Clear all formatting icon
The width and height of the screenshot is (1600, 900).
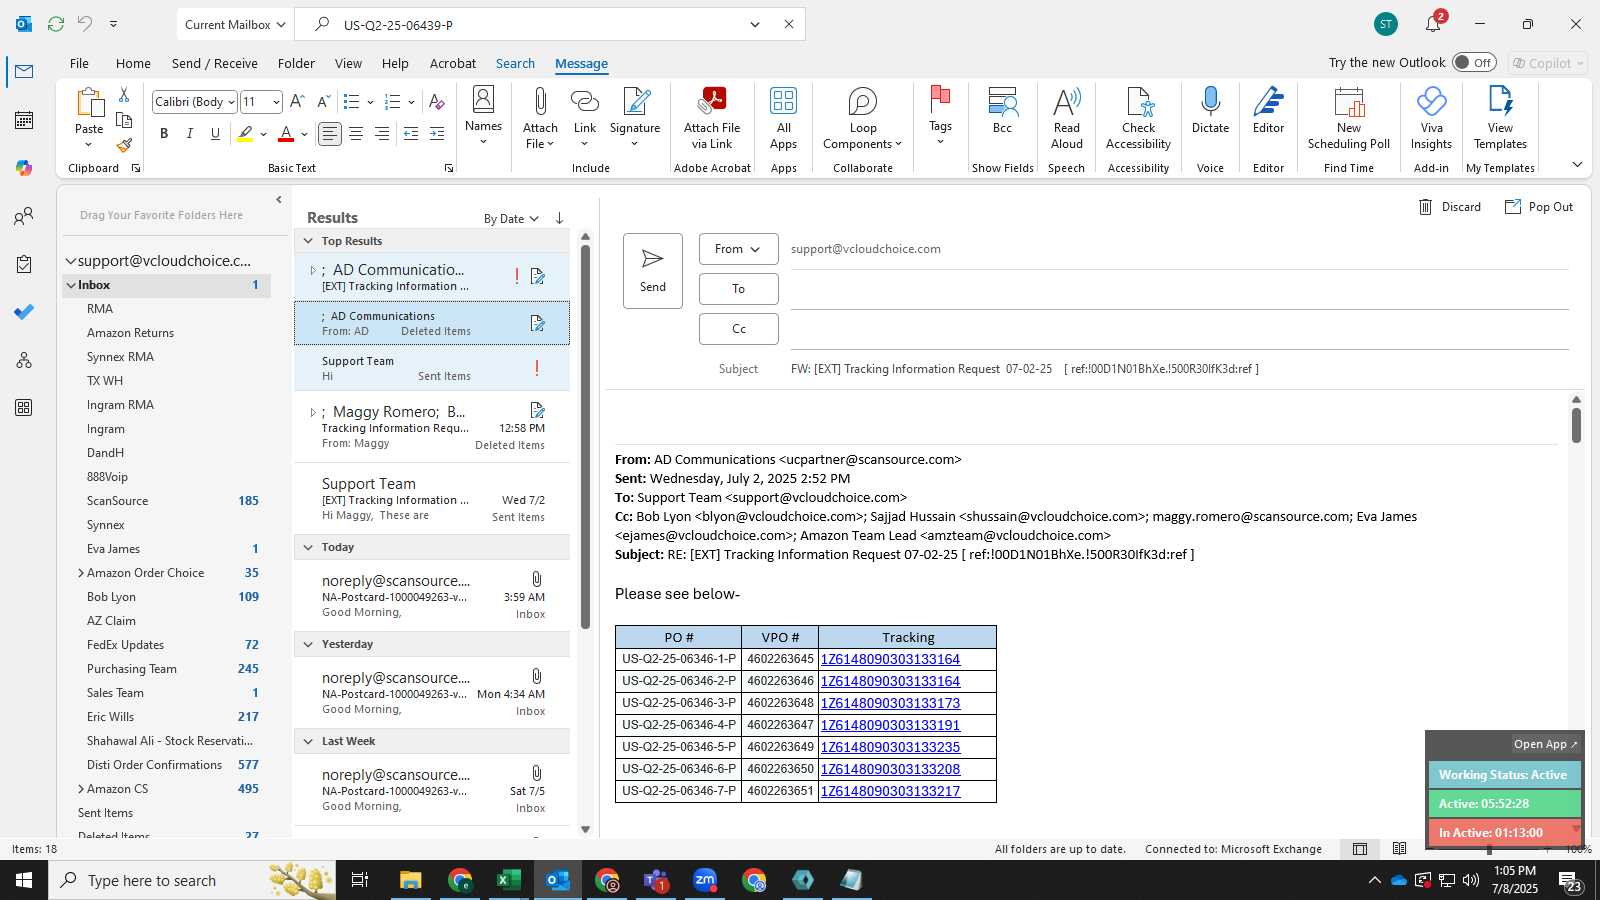click(x=436, y=102)
